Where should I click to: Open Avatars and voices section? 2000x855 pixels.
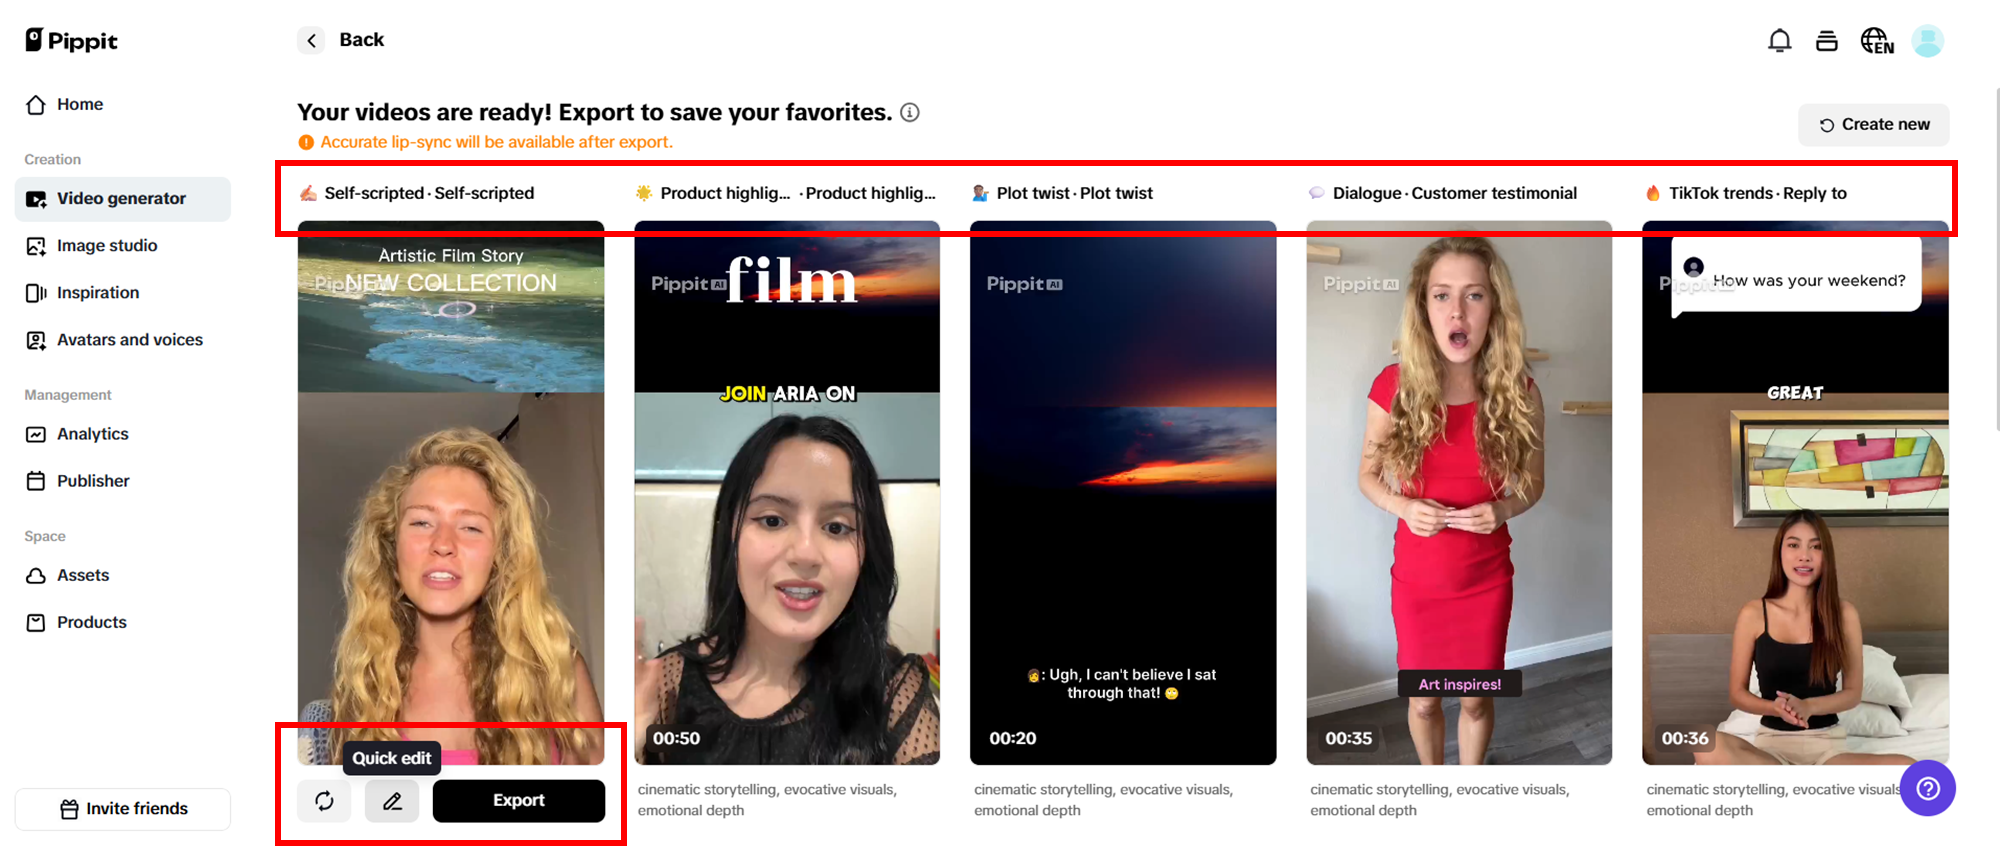[129, 340]
